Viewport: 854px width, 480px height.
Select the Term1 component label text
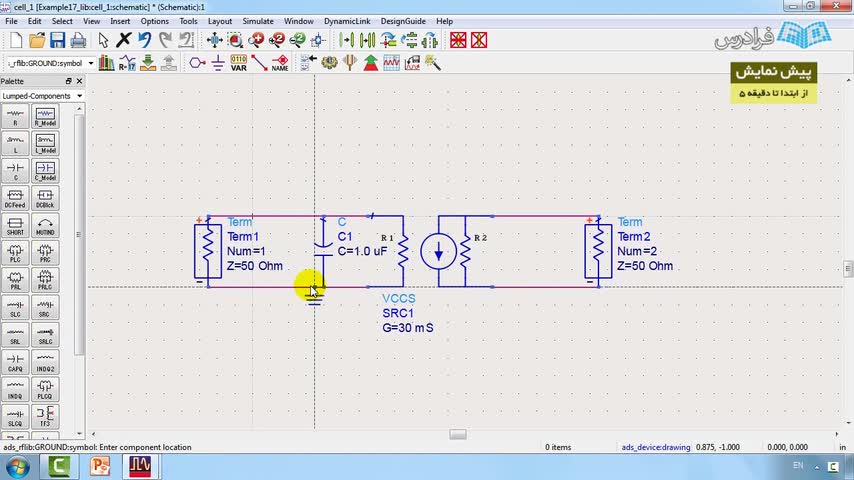[x=243, y=236]
